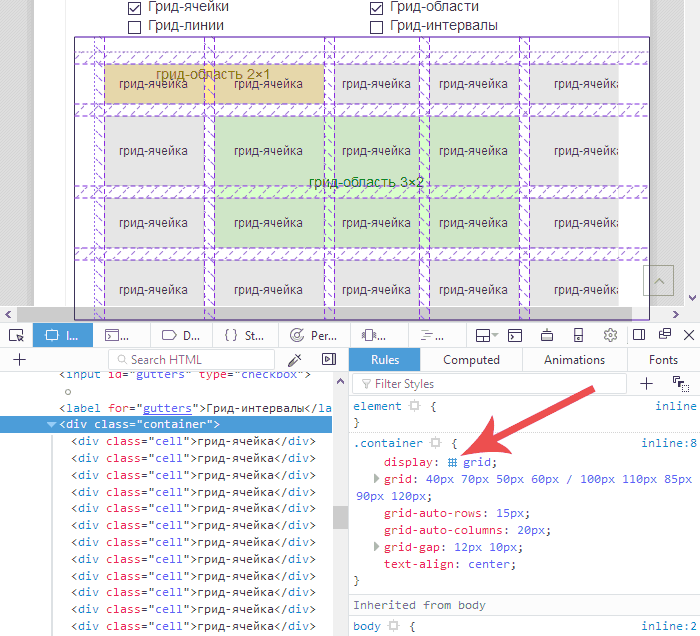Edit the display property value 'grid'
The image size is (700, 636).
[476, 462]
